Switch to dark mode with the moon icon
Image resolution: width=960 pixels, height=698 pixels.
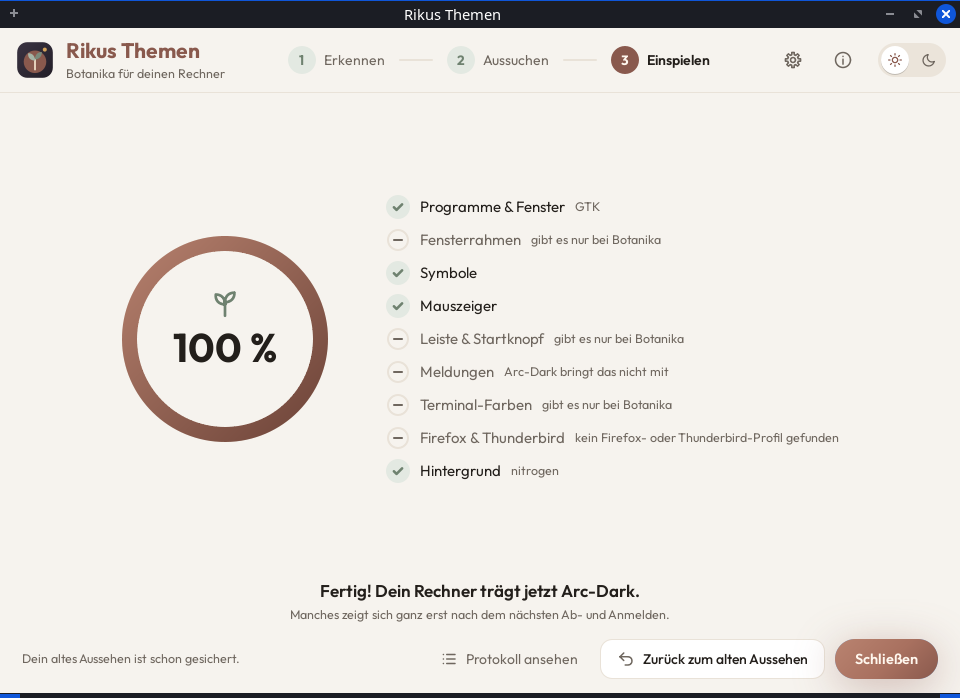929,60
